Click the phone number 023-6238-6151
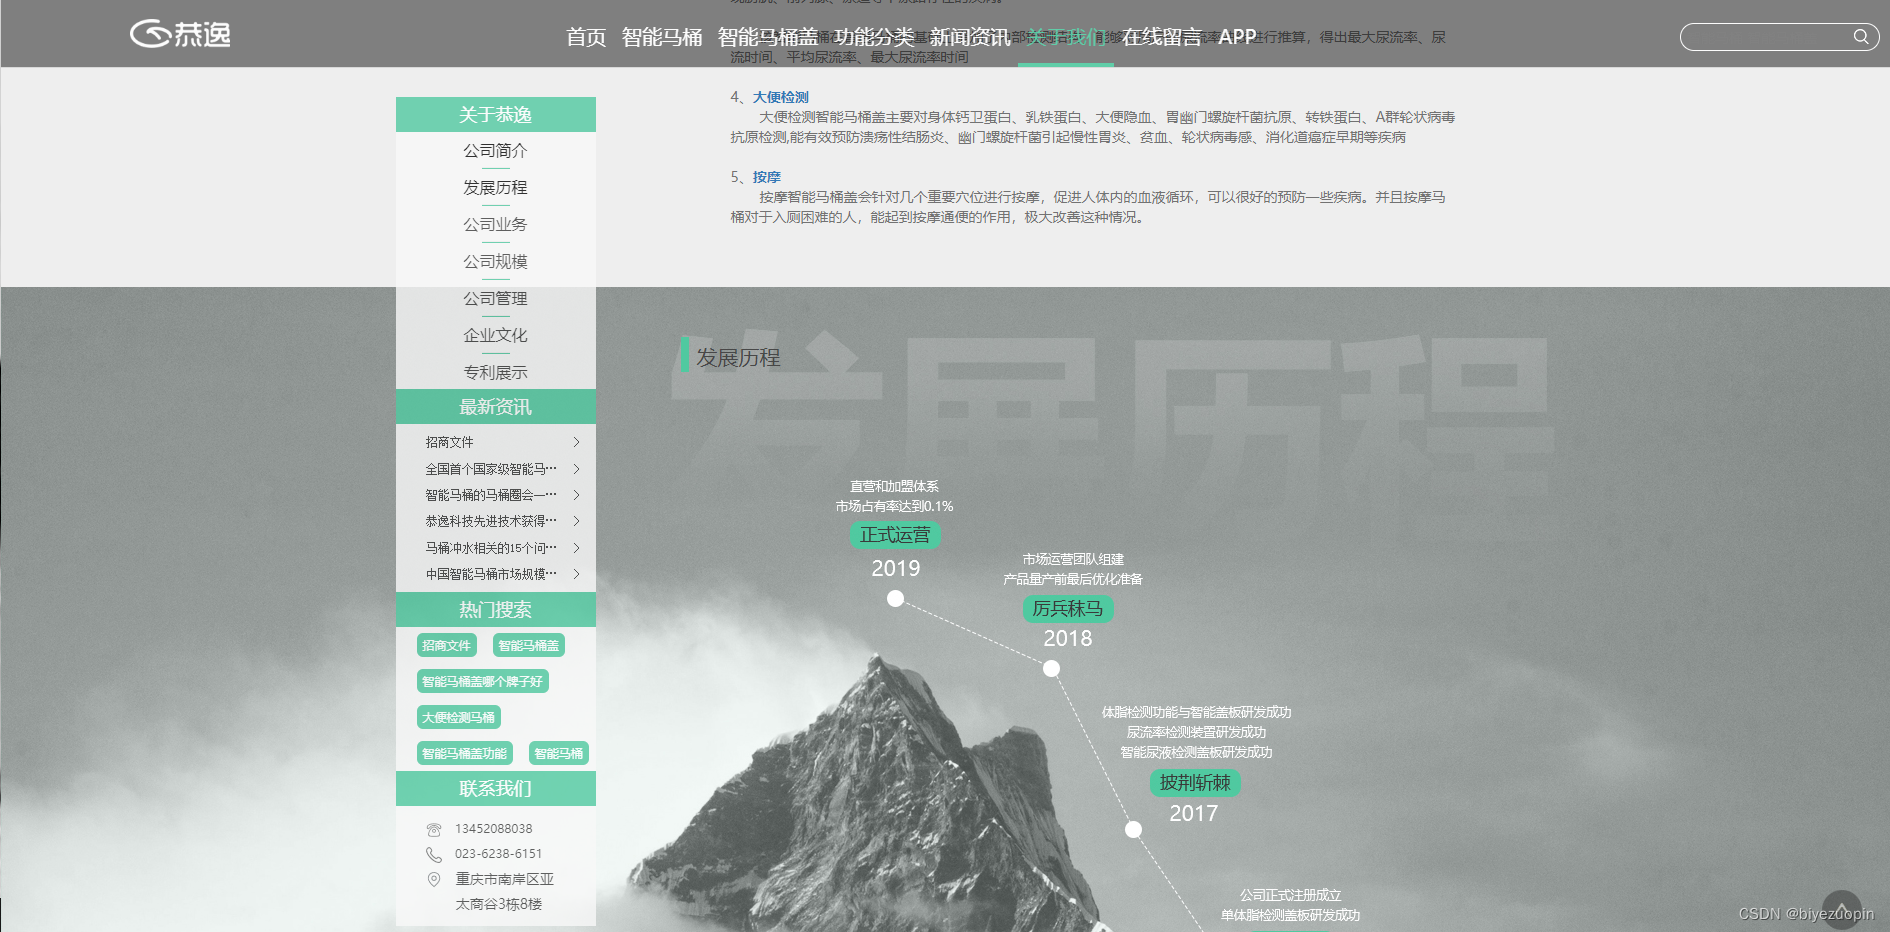This screenshot has width=1890, height=932. pyautogui.click(x=499, y=854)
